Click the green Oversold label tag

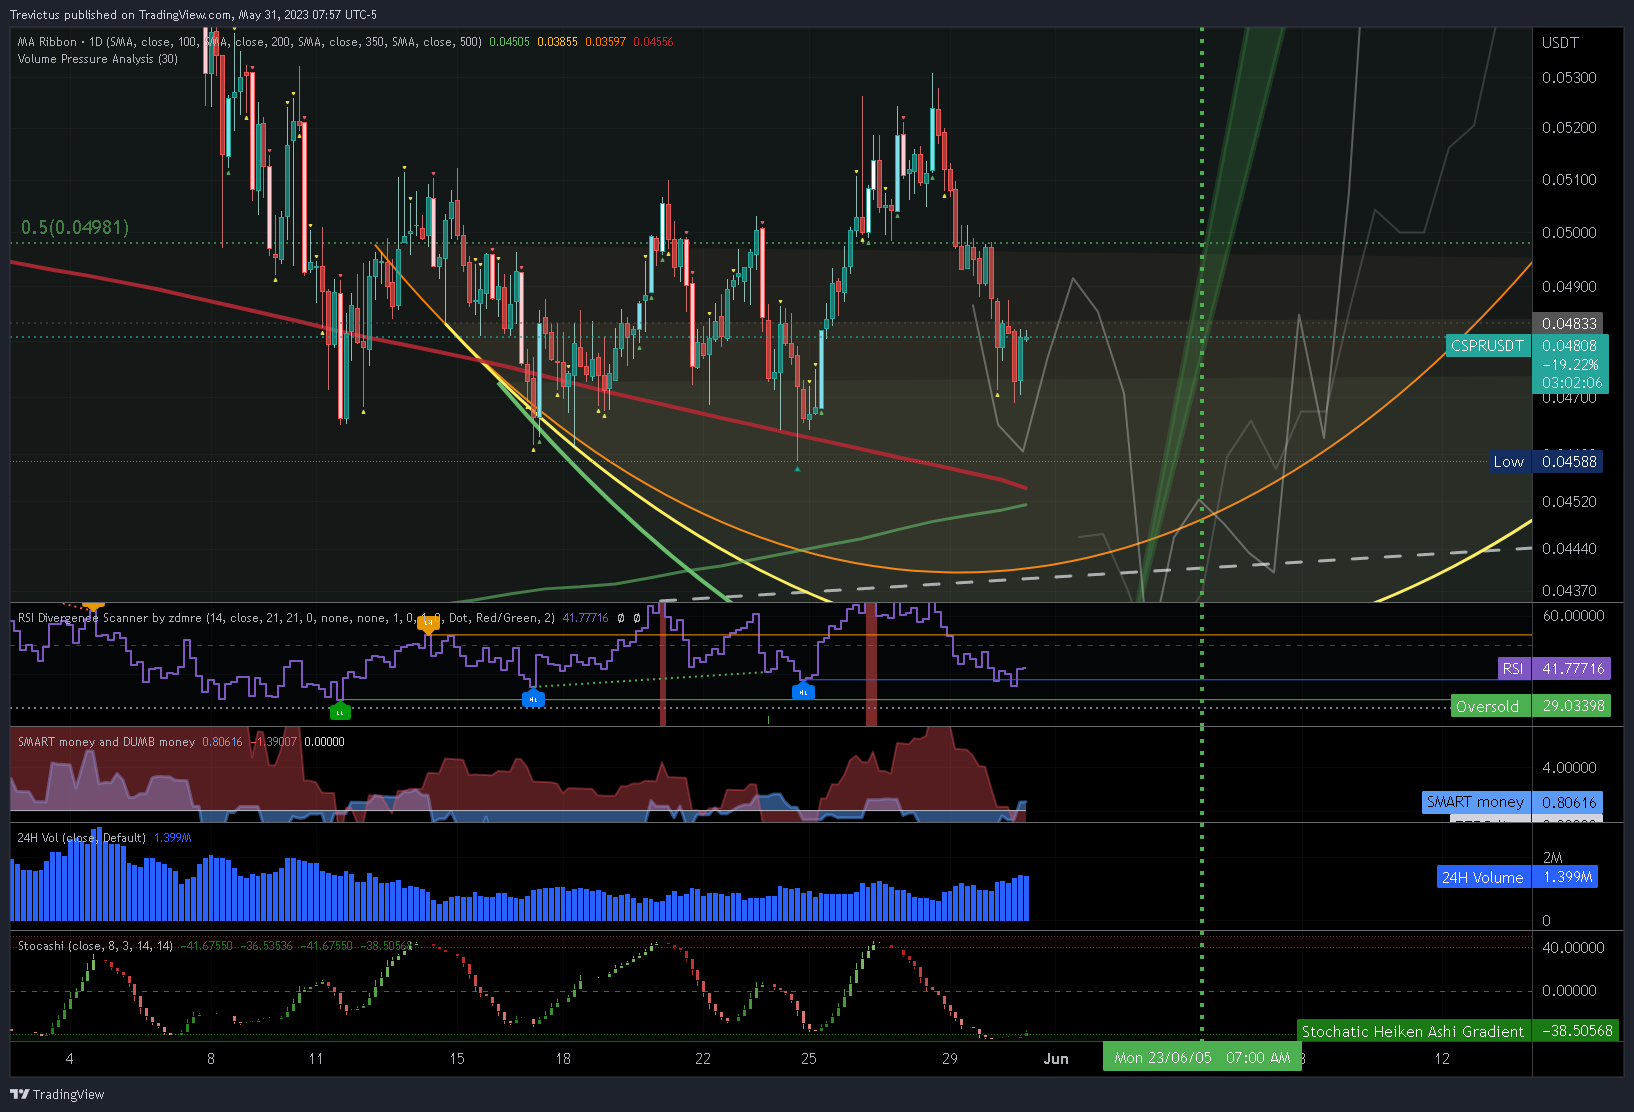(1490, 706)
